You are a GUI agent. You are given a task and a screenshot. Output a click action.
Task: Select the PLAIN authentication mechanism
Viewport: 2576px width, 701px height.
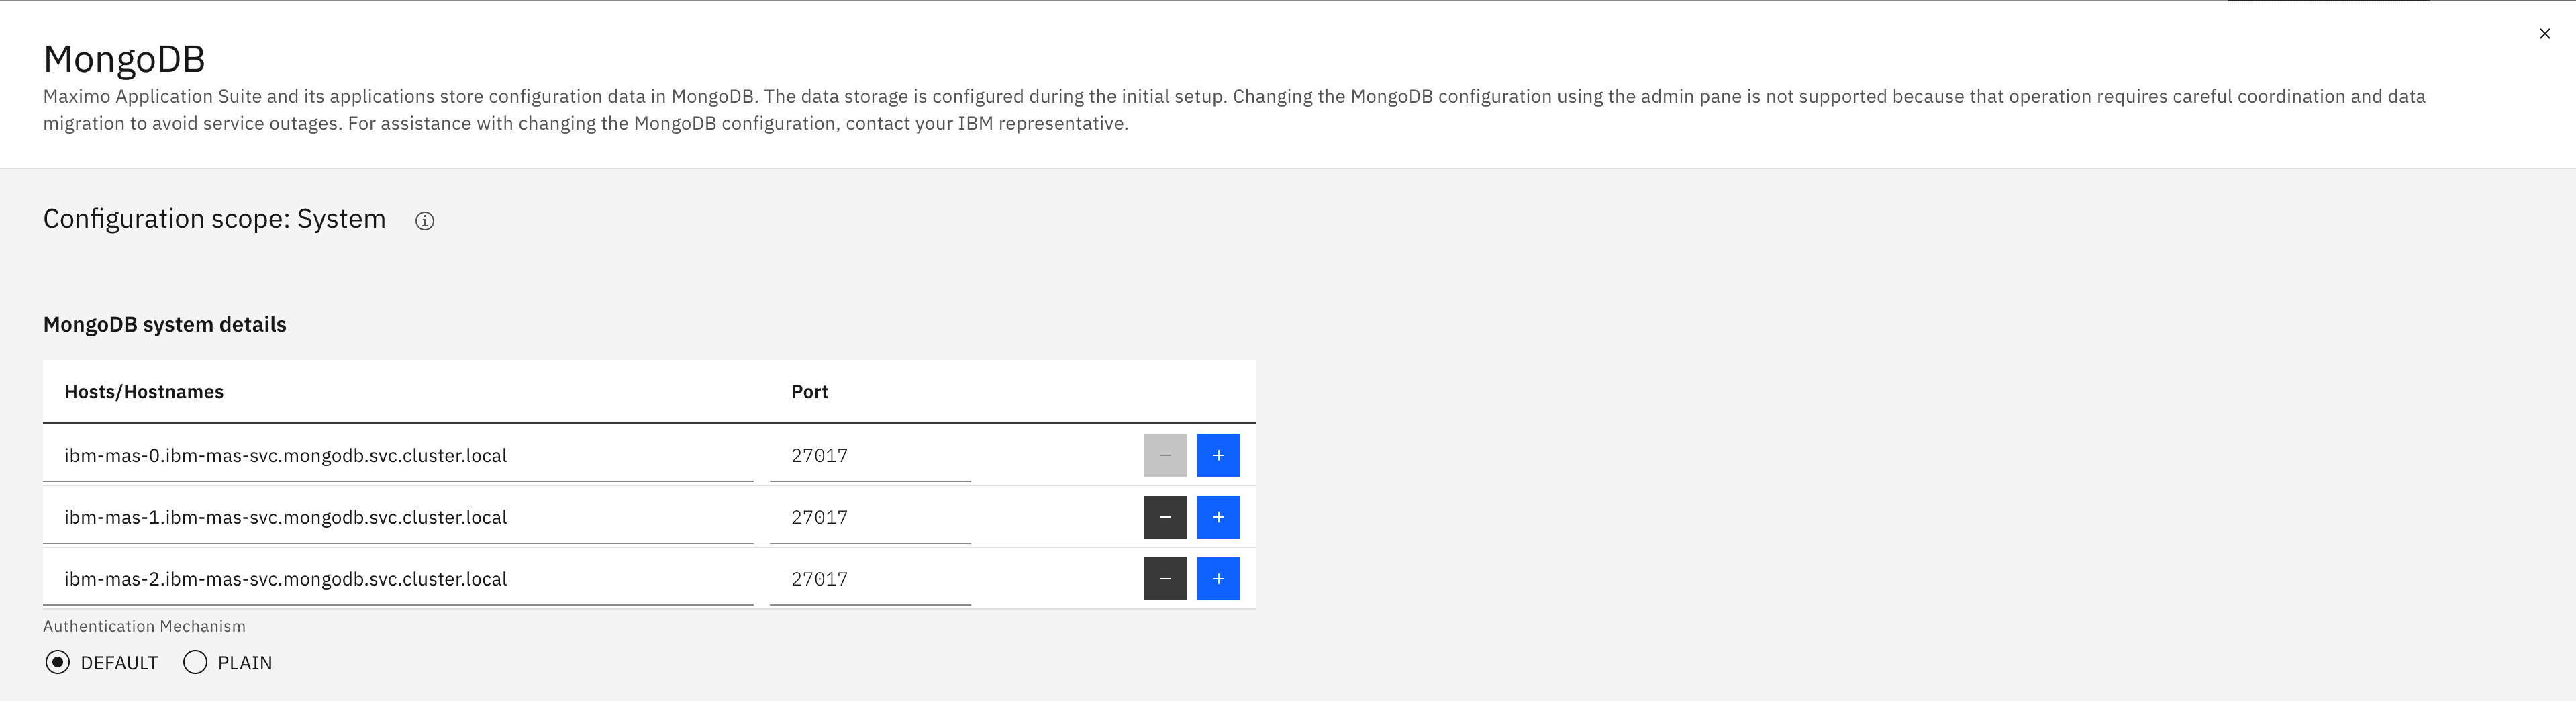tap(195, 662)
